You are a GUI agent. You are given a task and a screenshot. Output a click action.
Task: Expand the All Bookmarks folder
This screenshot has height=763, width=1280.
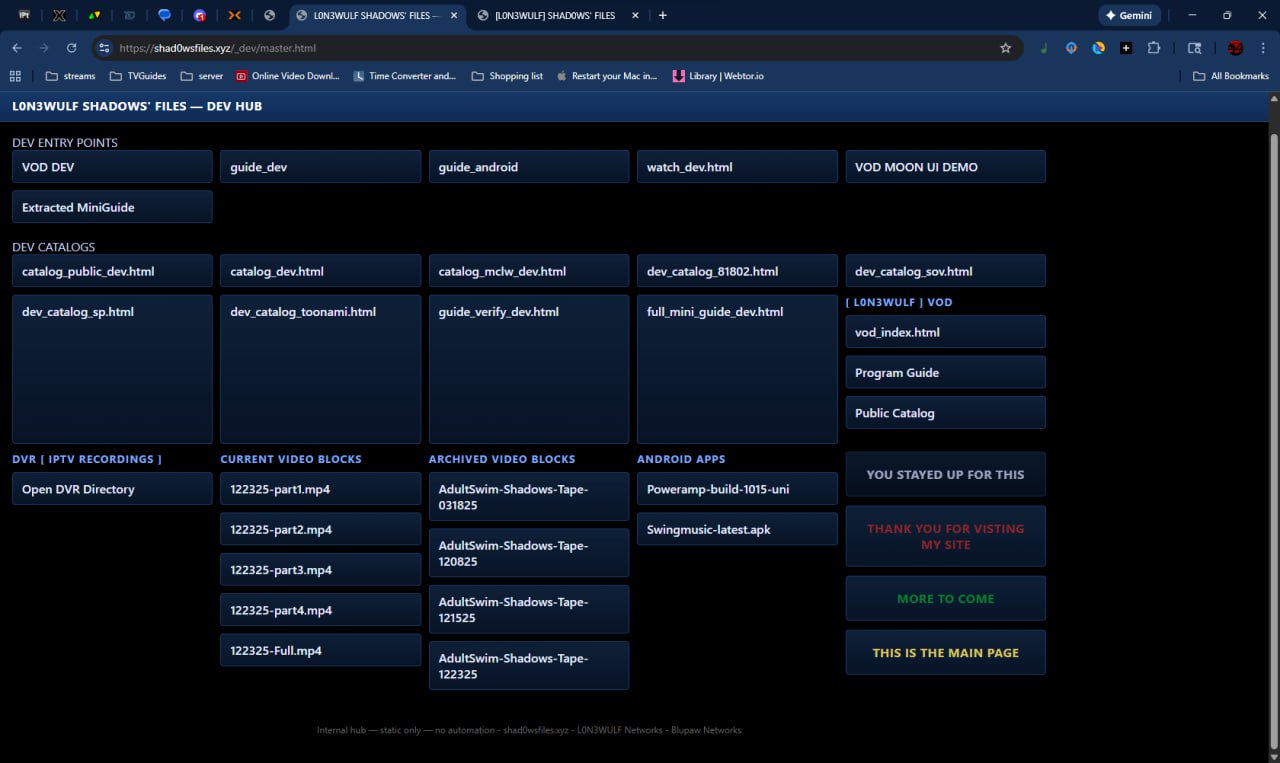click(x=1230, y=76)
